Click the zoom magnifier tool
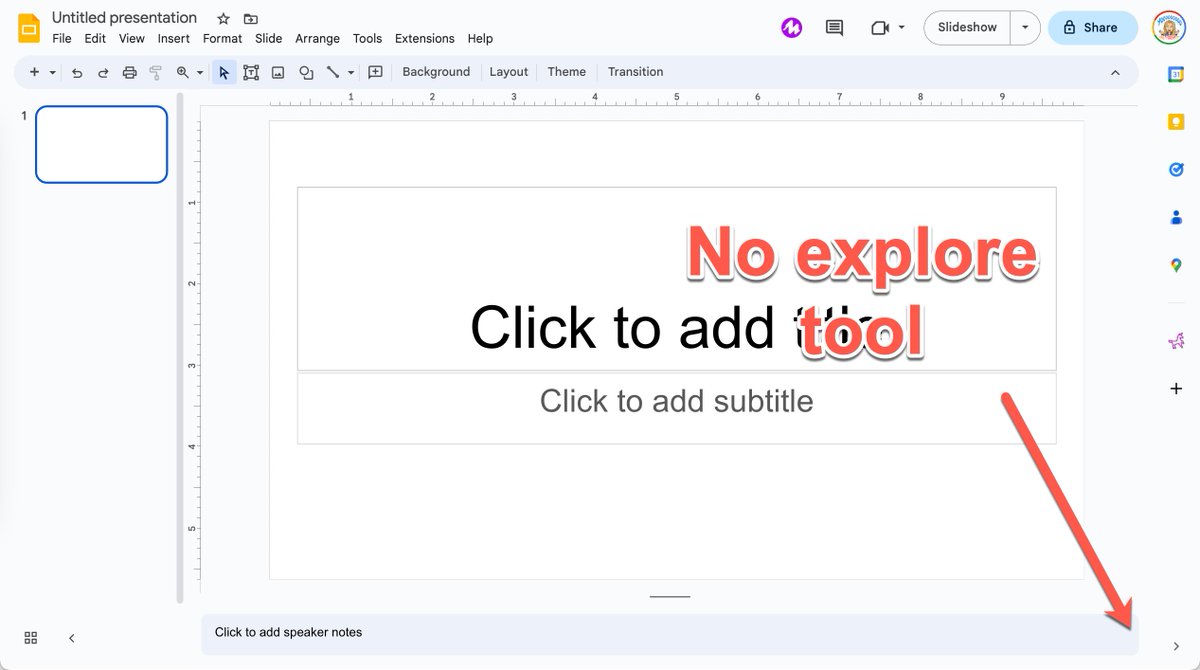The image size is (1200, 670). click(183, 72)
